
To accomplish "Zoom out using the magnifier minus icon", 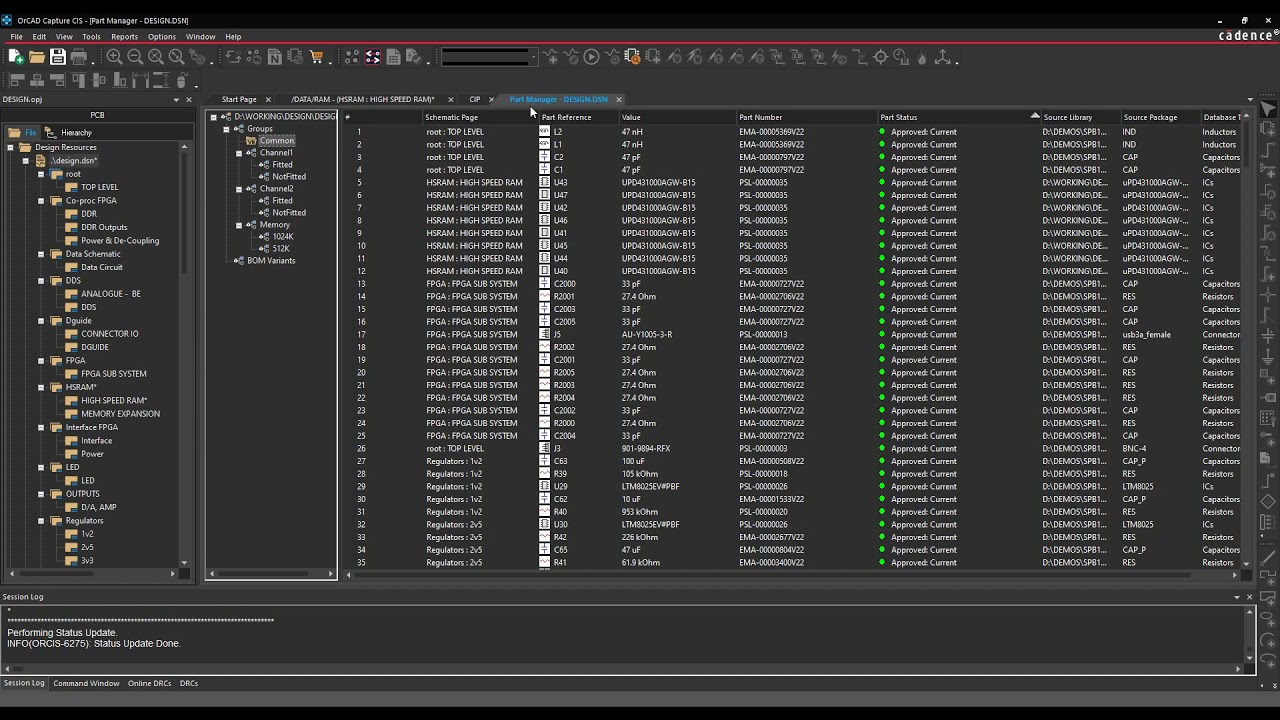I will (135, 57).
